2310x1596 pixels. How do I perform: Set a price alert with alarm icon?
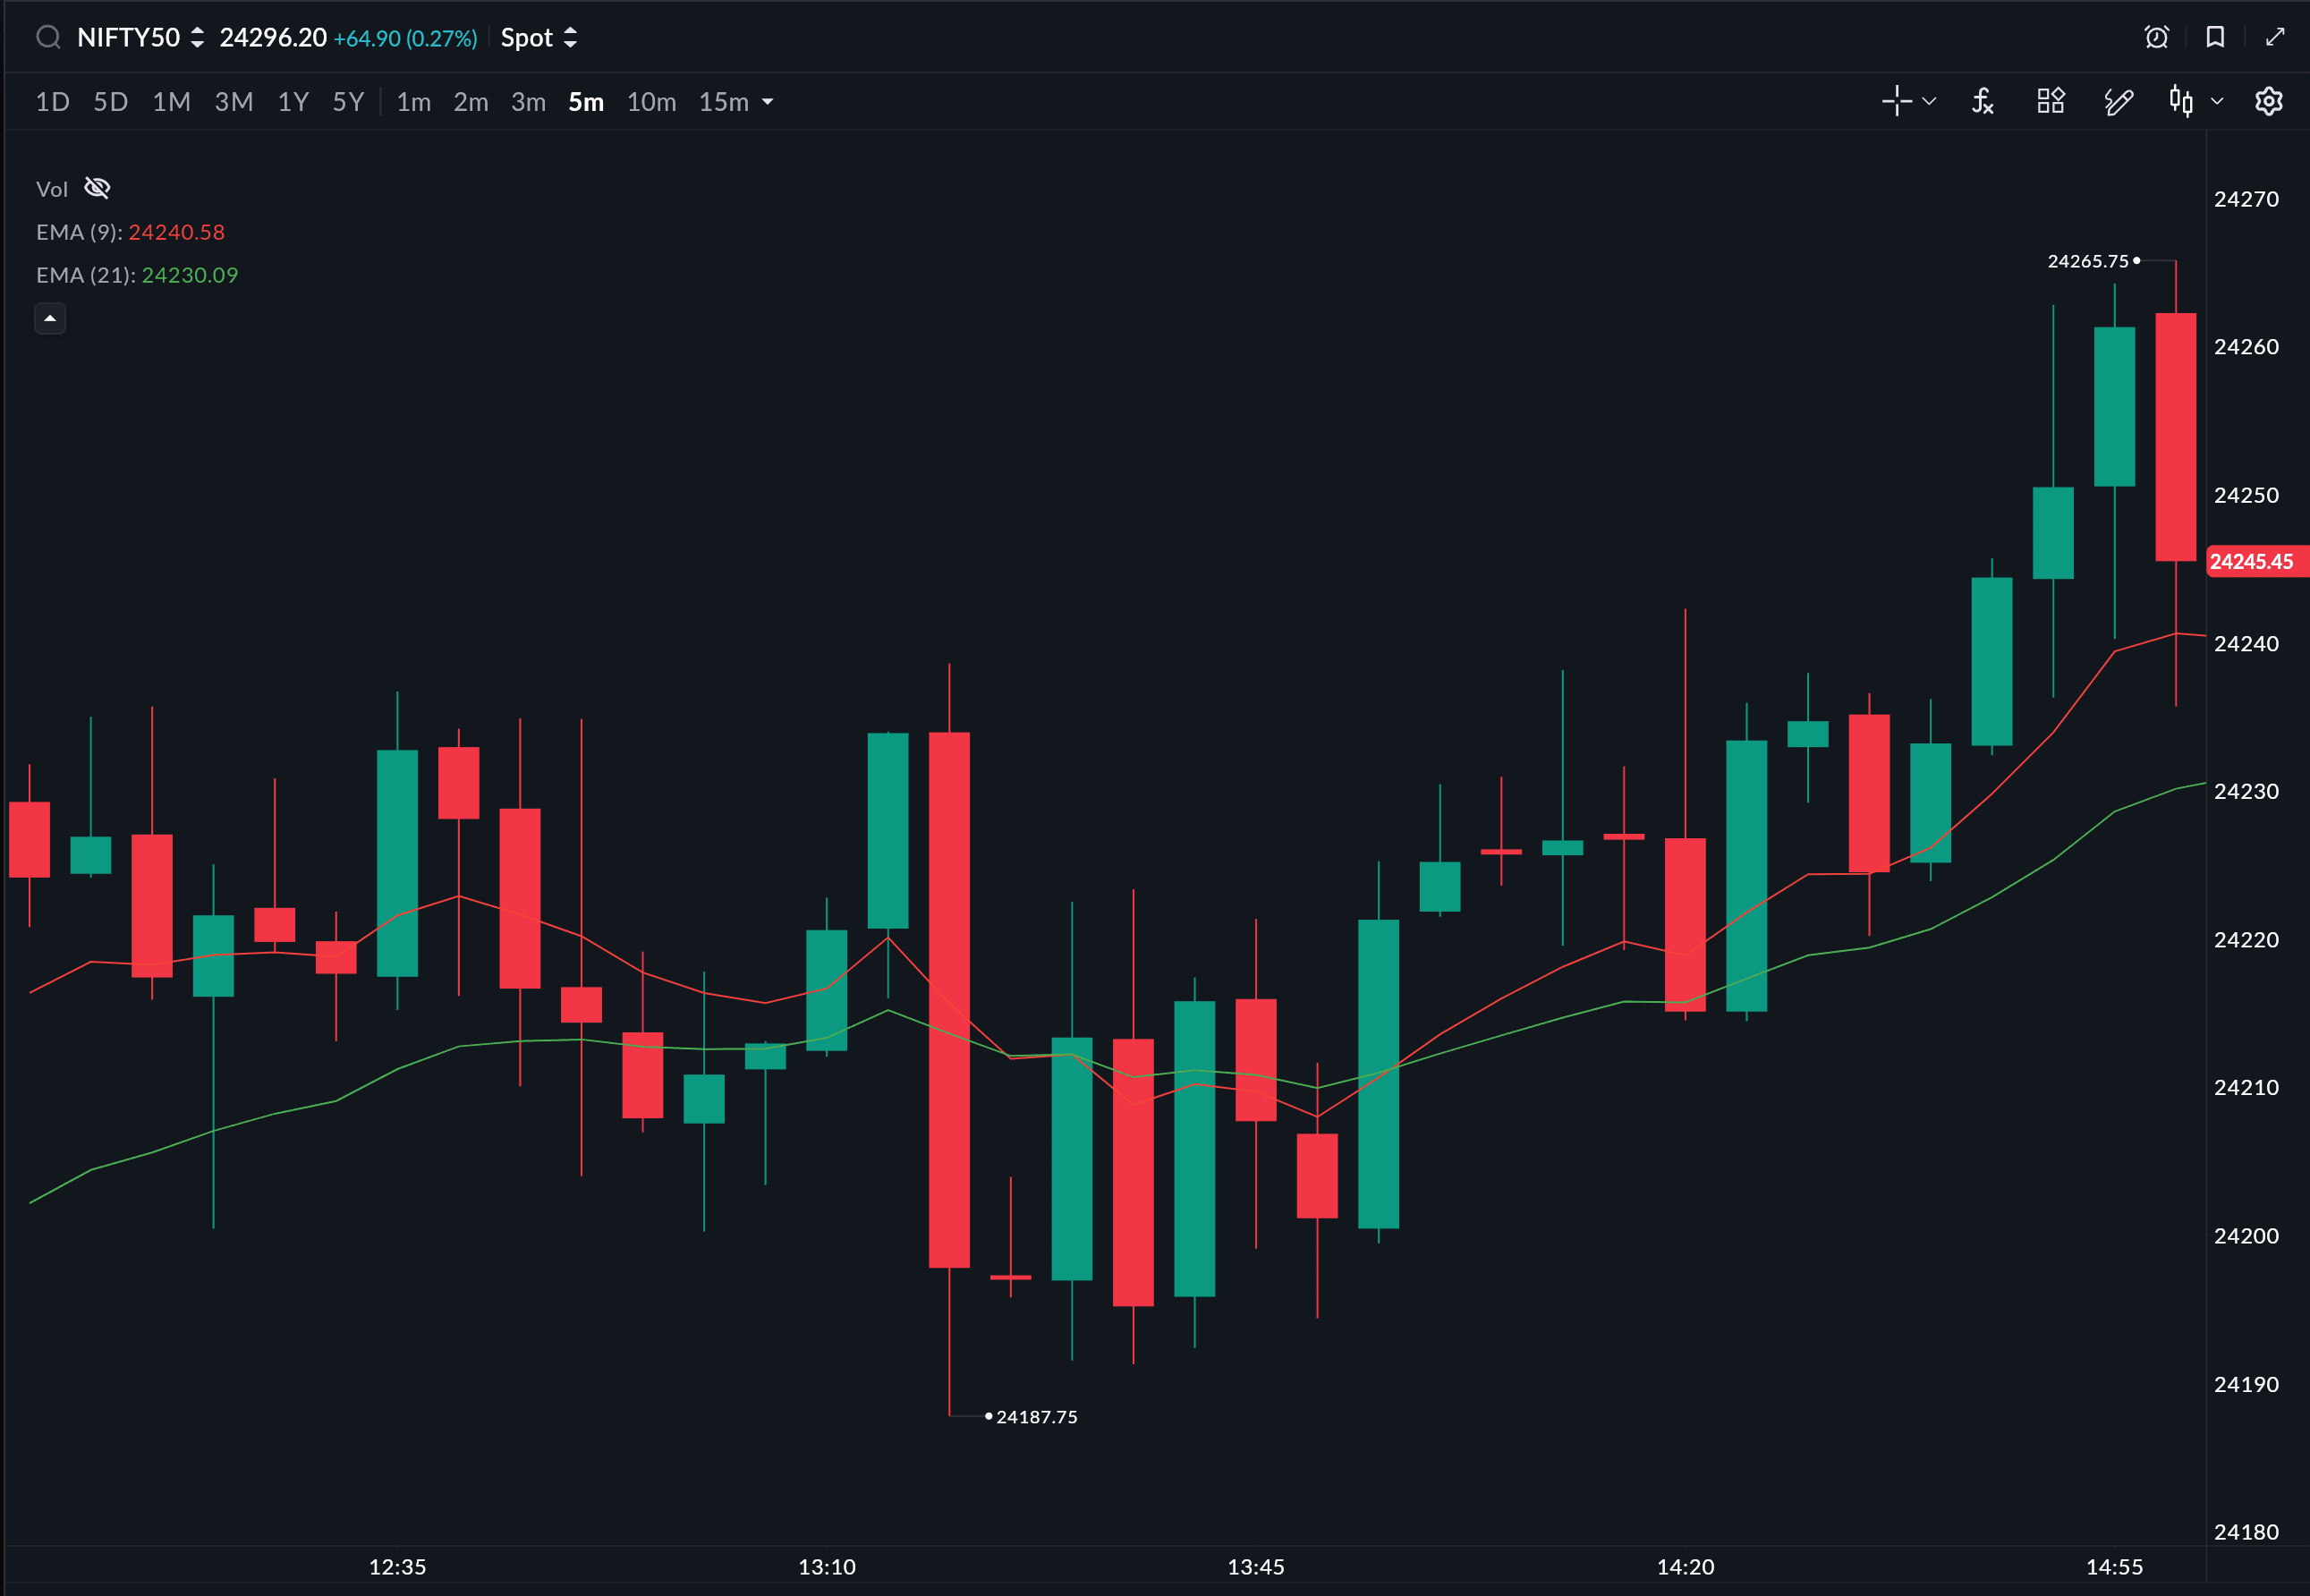point(2157,38)
